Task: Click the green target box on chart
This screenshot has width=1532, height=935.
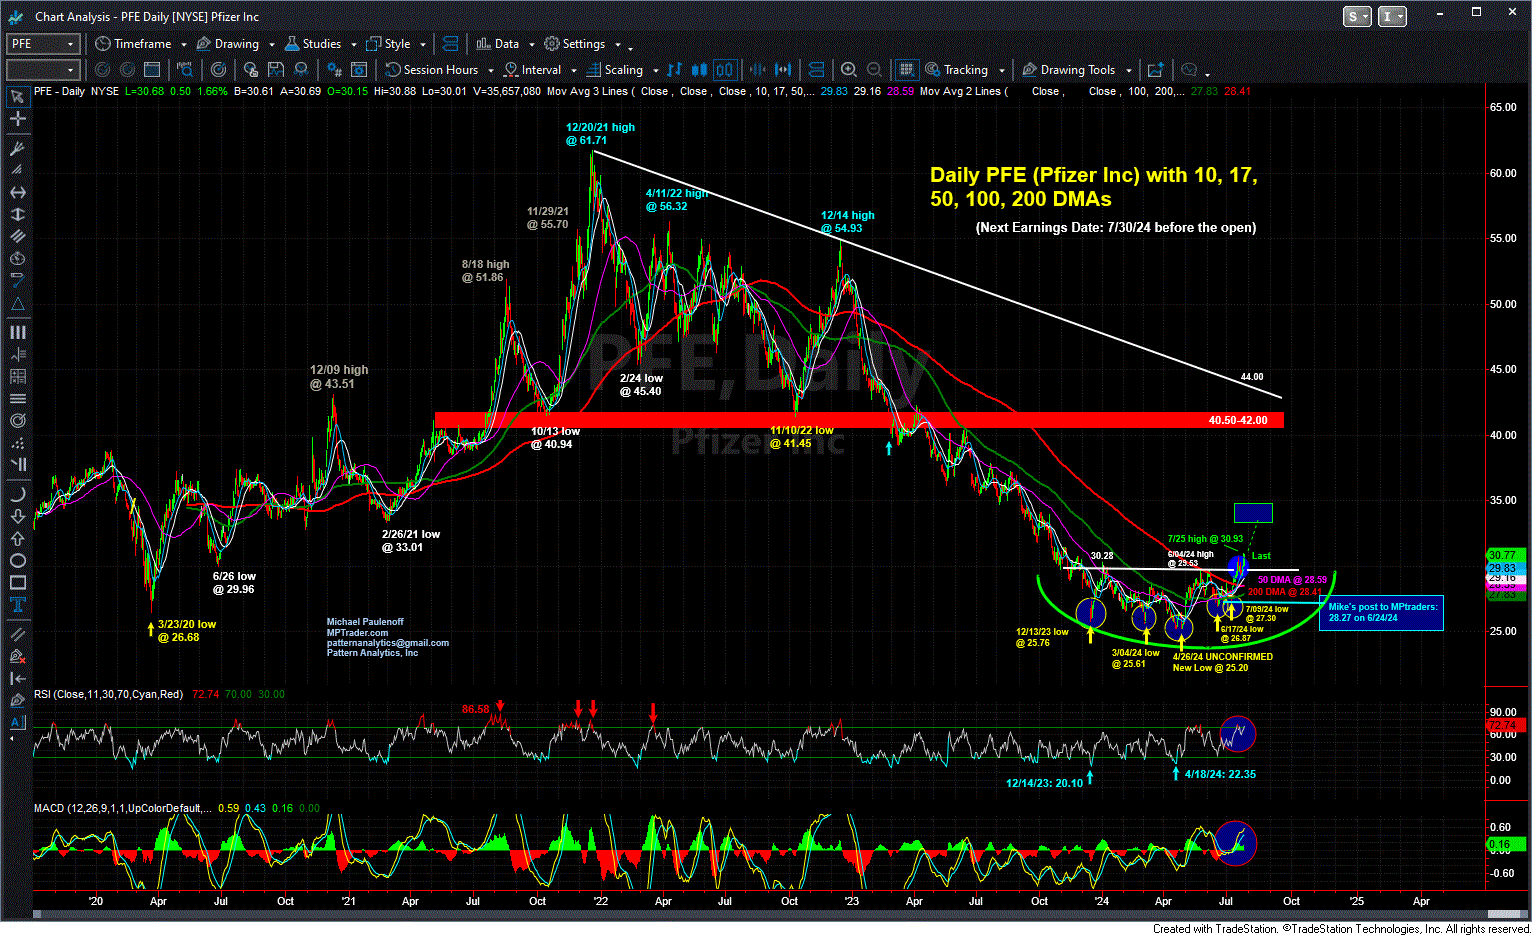Action: (x=1253, y=513)
